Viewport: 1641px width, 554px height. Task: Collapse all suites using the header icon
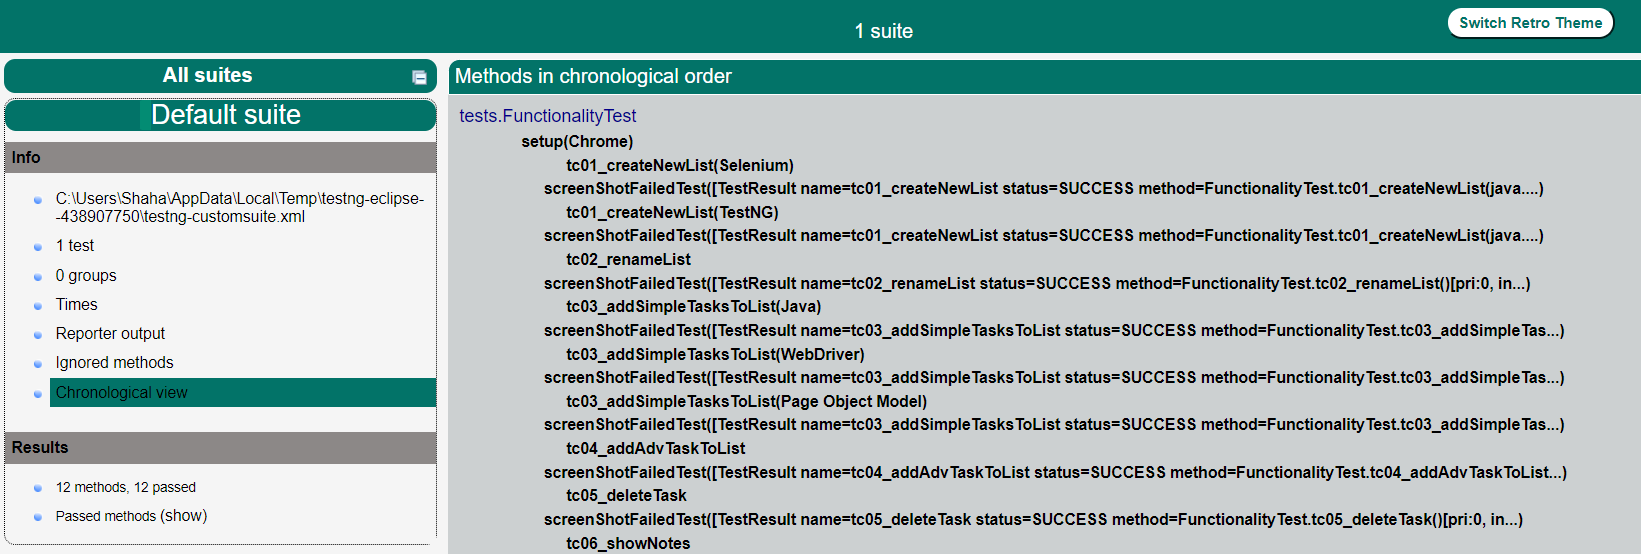pyautogui.click(x=419, y=77)
